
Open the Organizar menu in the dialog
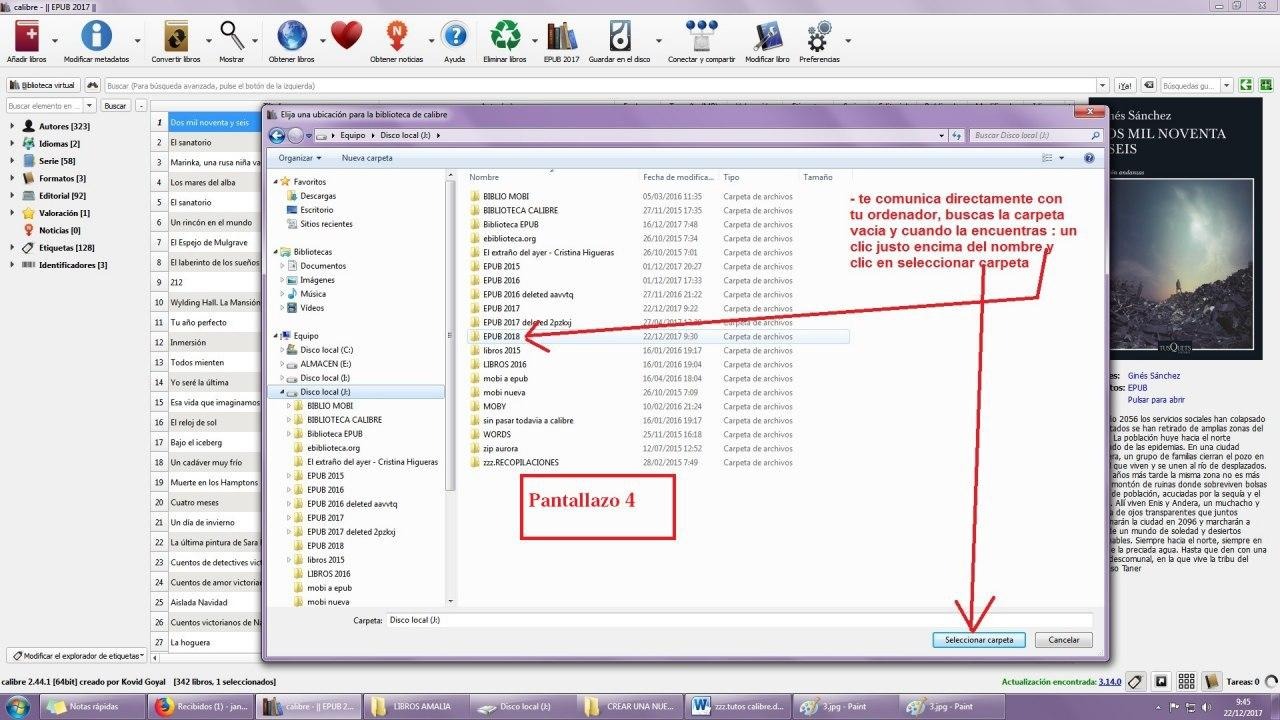tap(300, 158)
